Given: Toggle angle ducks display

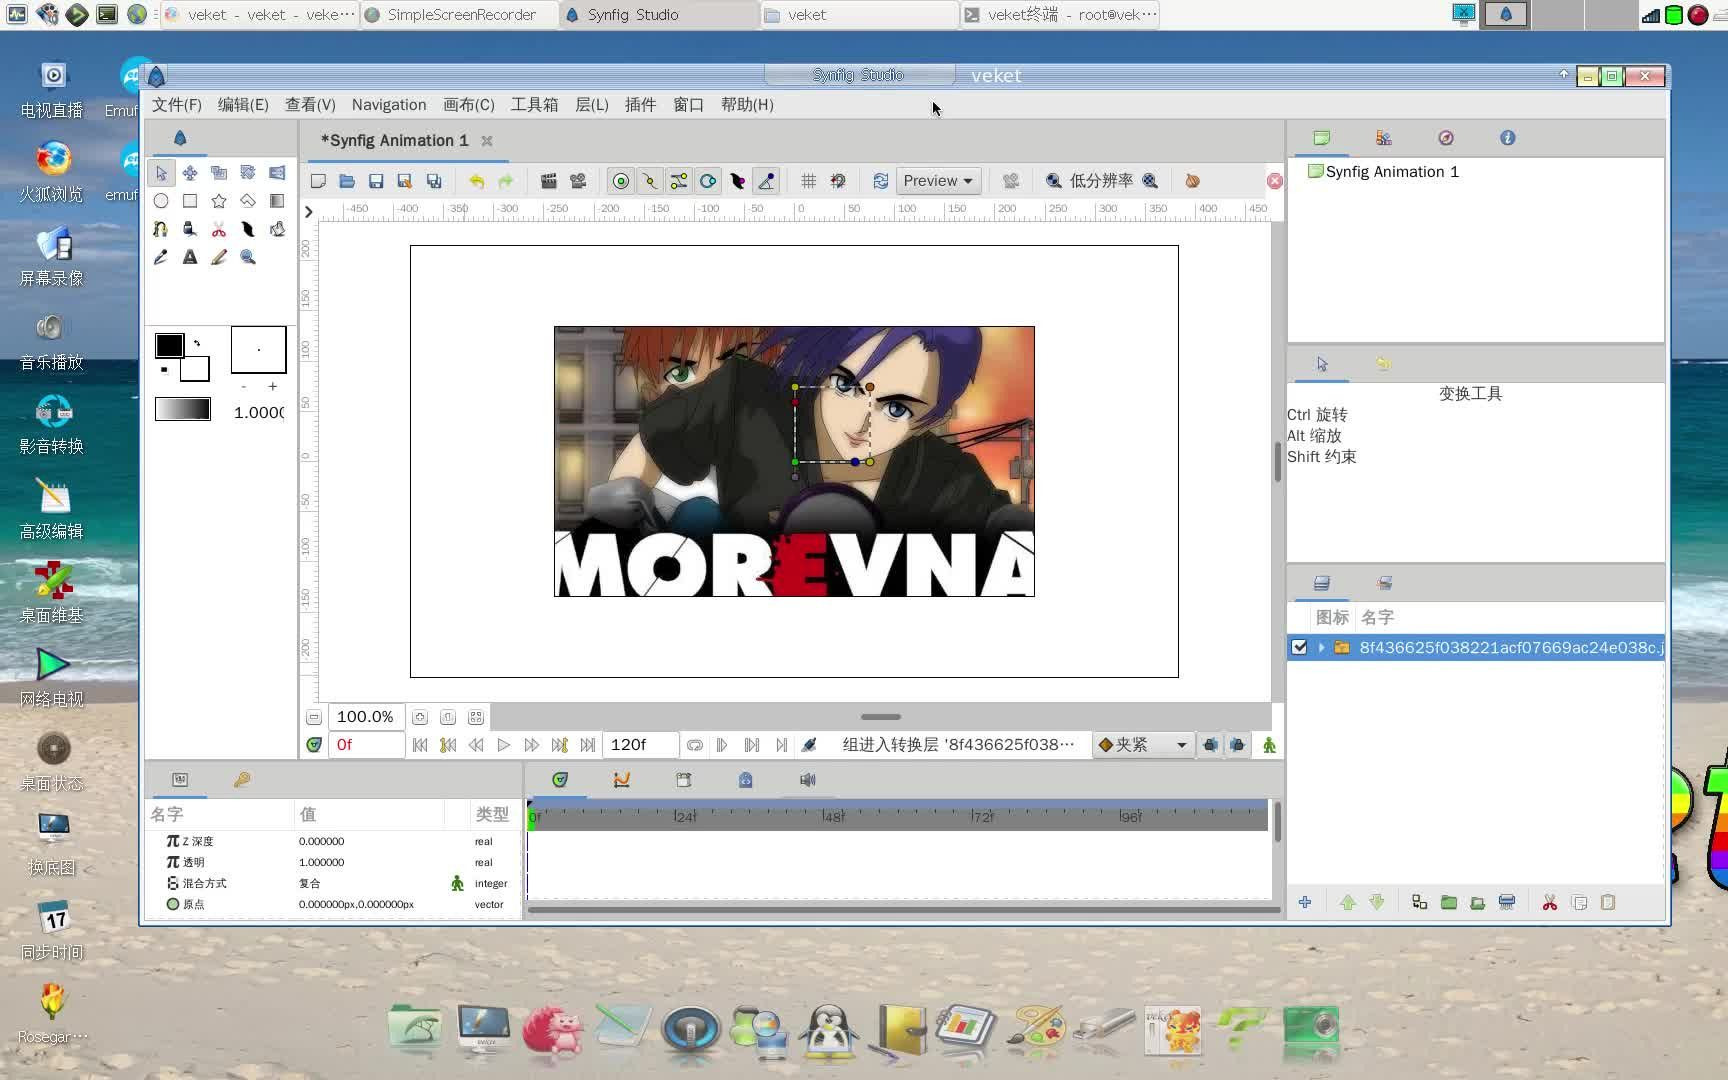Looking at the screenshot, I should tap(766, 181).
